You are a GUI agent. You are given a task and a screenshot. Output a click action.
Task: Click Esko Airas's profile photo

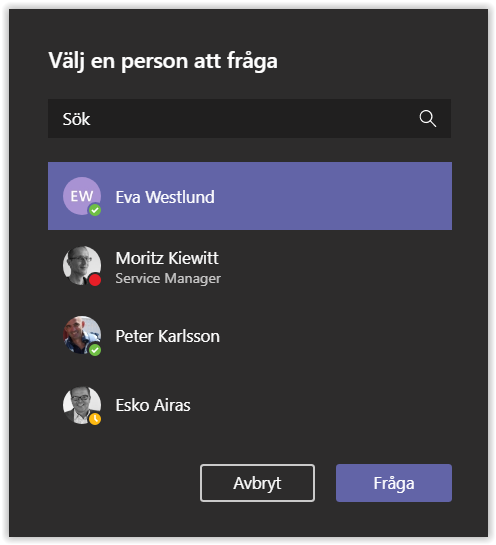pos(82,405)
